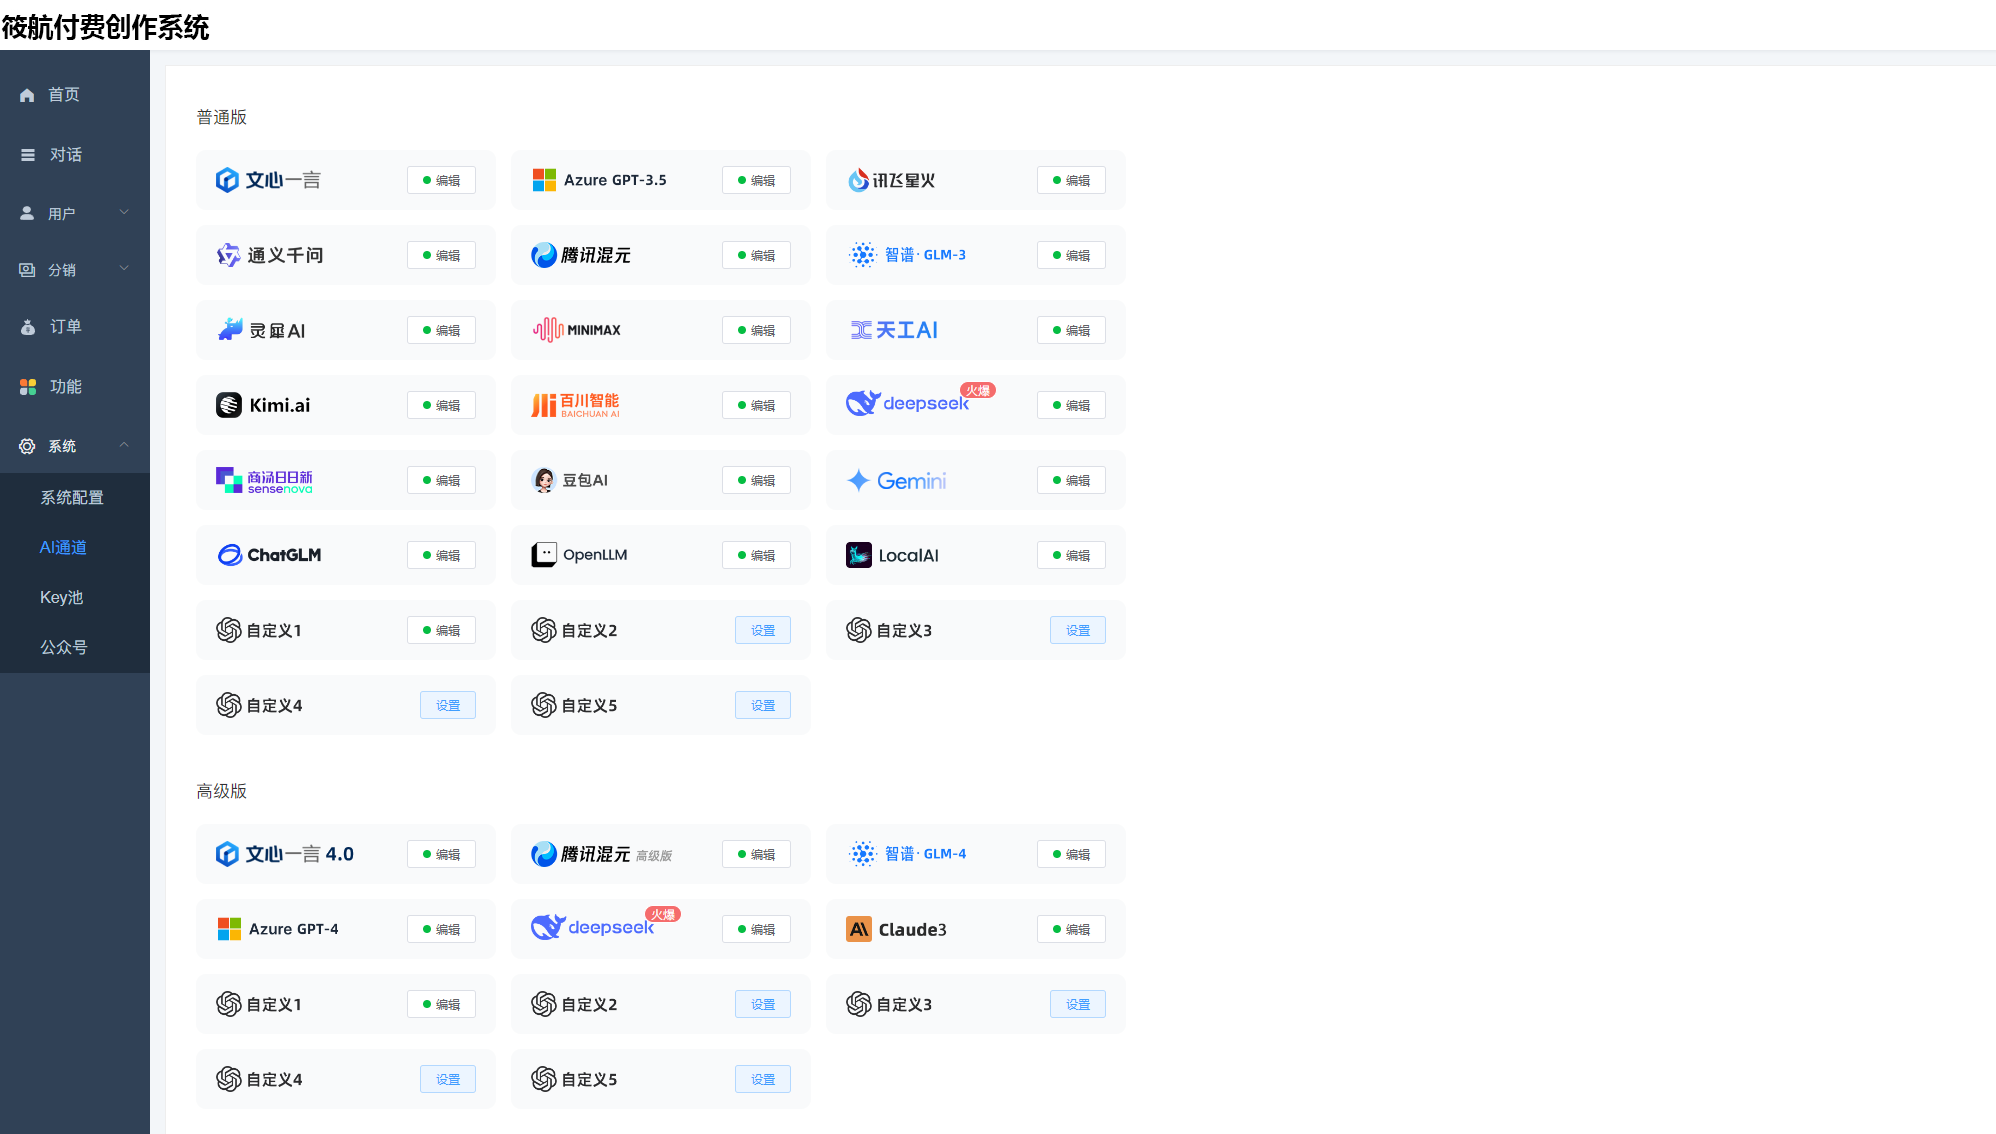Click 设置 button for 高级版 自定义5
The width and height of the screenshot is (1996, 1134).
tap(763, 1080)
